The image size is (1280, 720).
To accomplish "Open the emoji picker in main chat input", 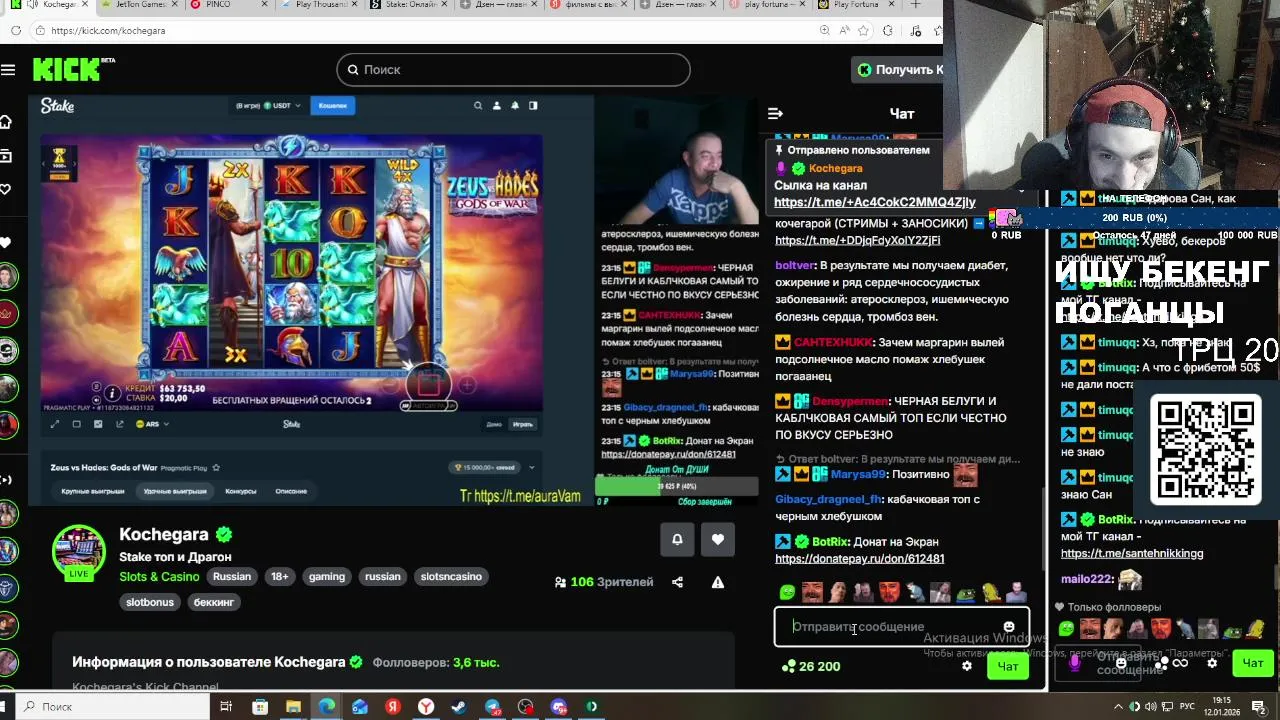I will pyautogui.click(x=1009, y=627).
